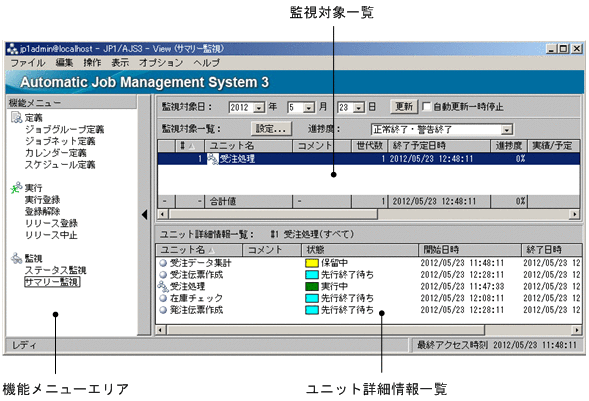The height and width of the screenshot is (401, 589).
Task: Select the 在庫チェック row text
Action: coord(196,298)
